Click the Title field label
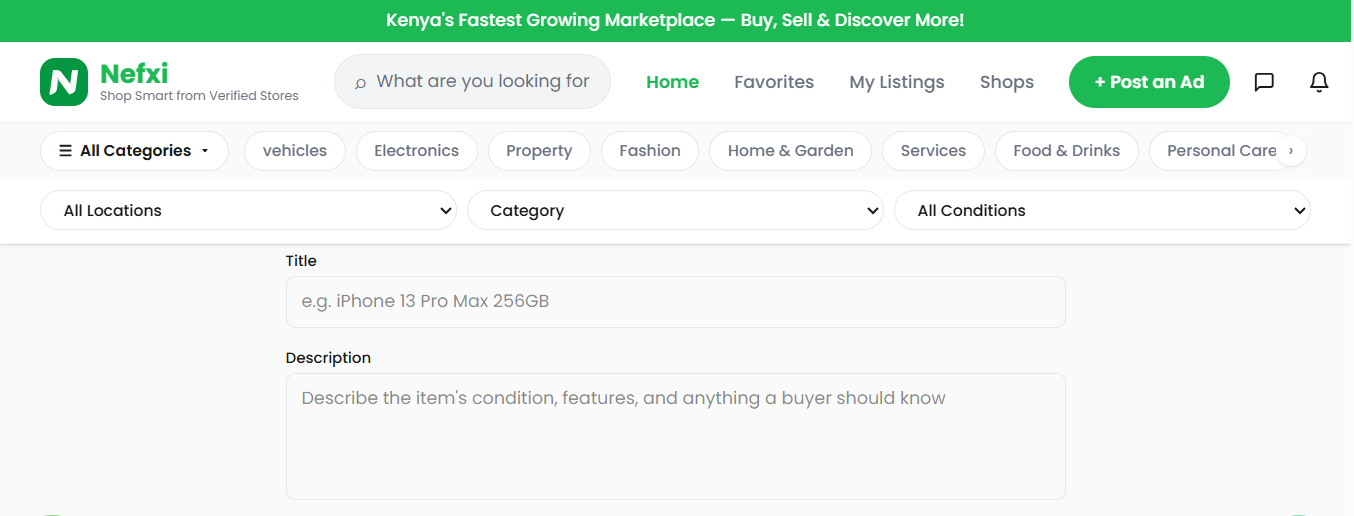This screenshot has width=1354, height=516. [301, 261]
